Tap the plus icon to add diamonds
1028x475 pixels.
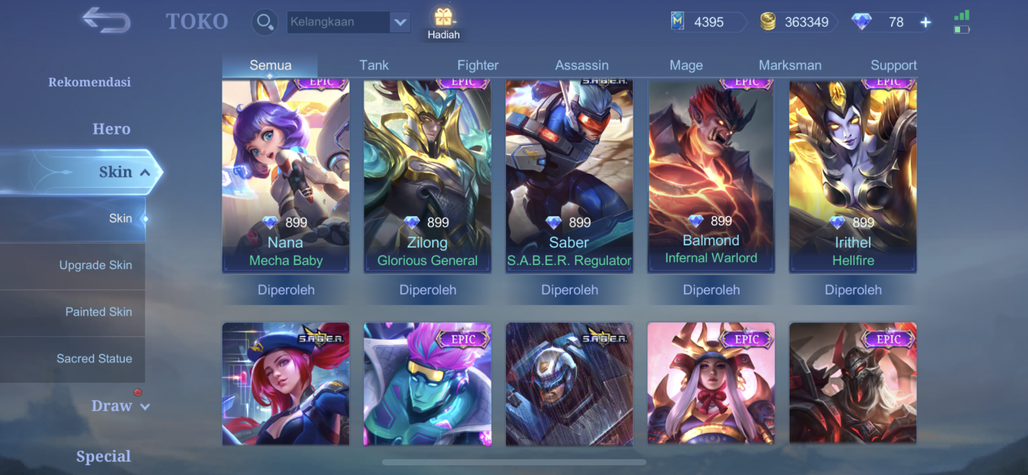[925, 22]
